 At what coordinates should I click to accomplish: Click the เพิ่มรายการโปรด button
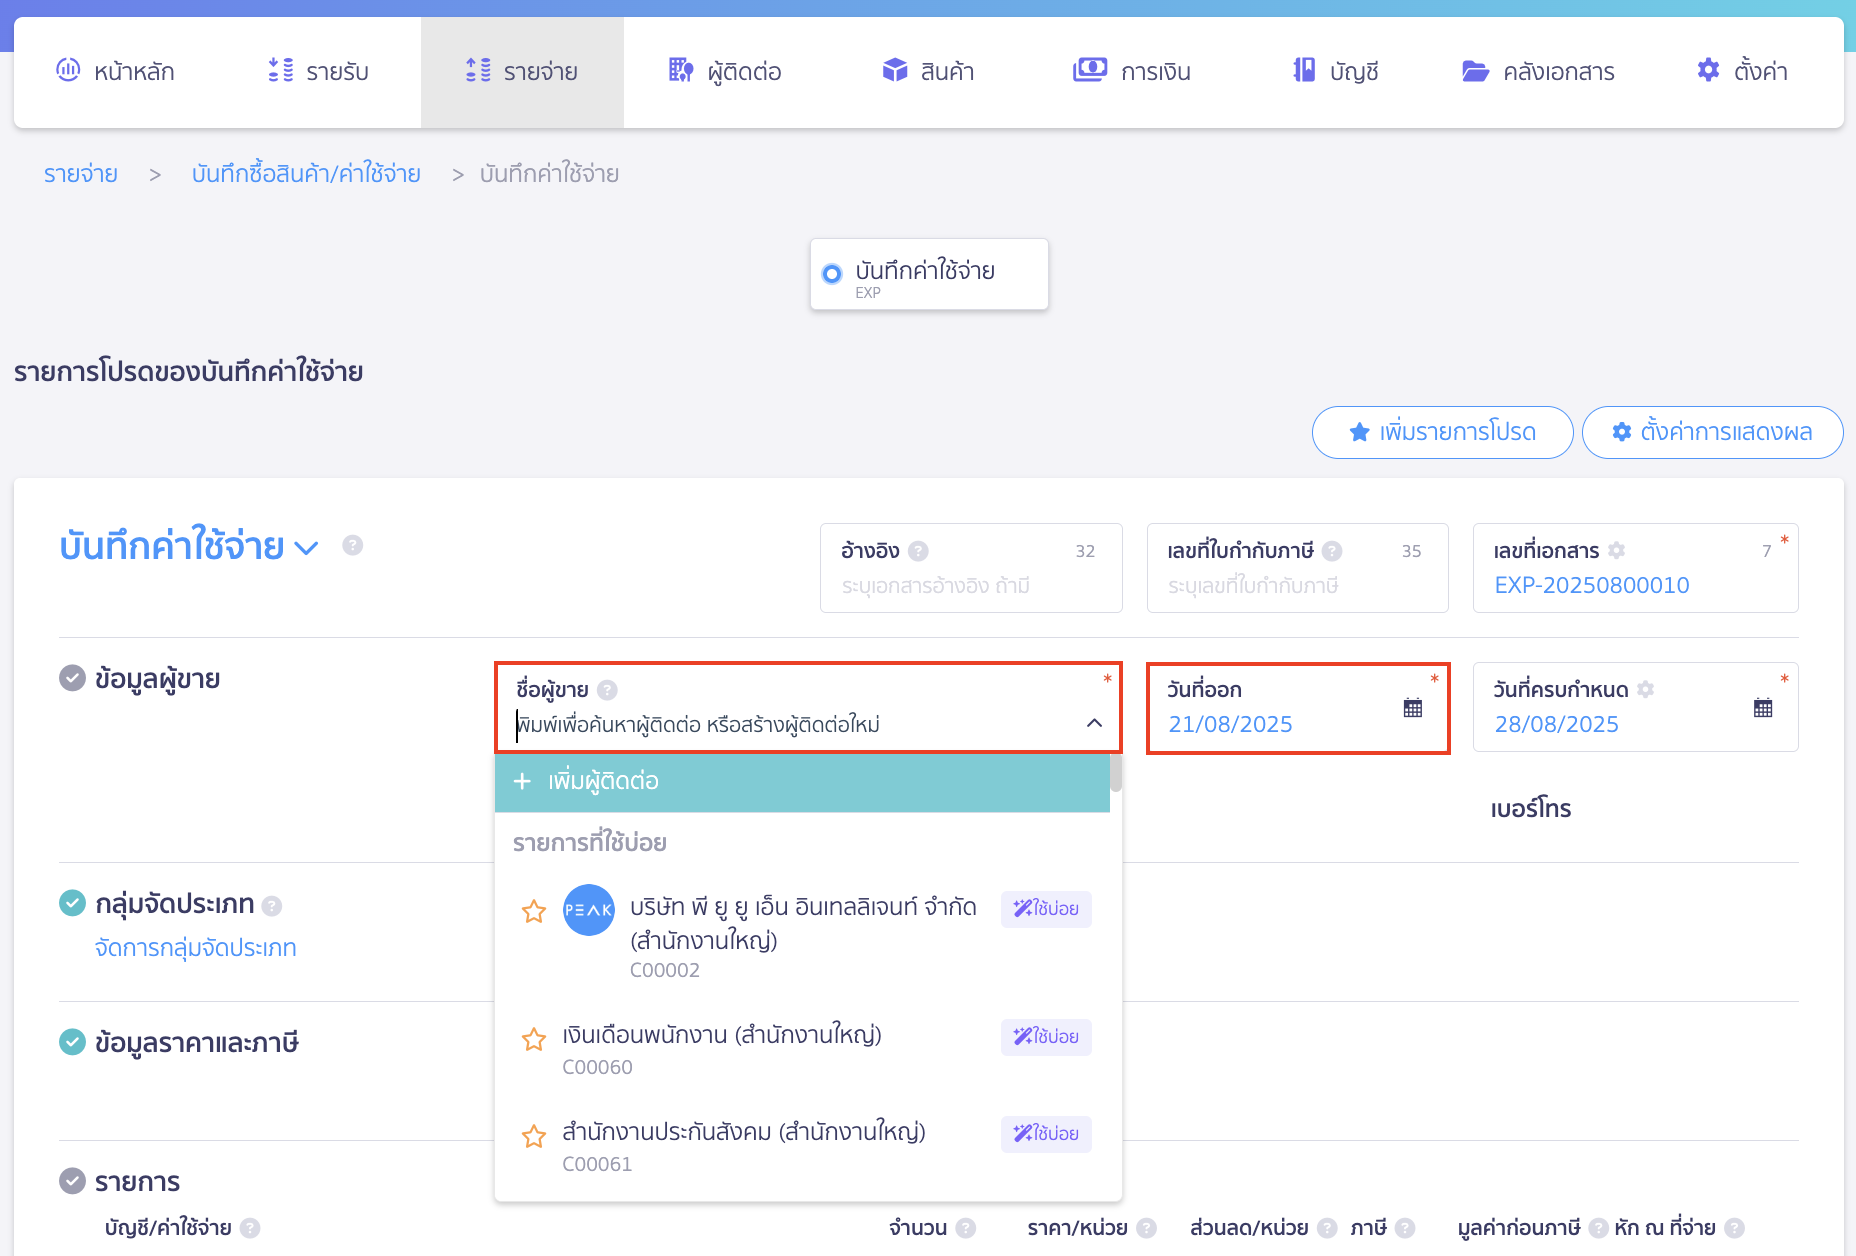click(1441, 432)
